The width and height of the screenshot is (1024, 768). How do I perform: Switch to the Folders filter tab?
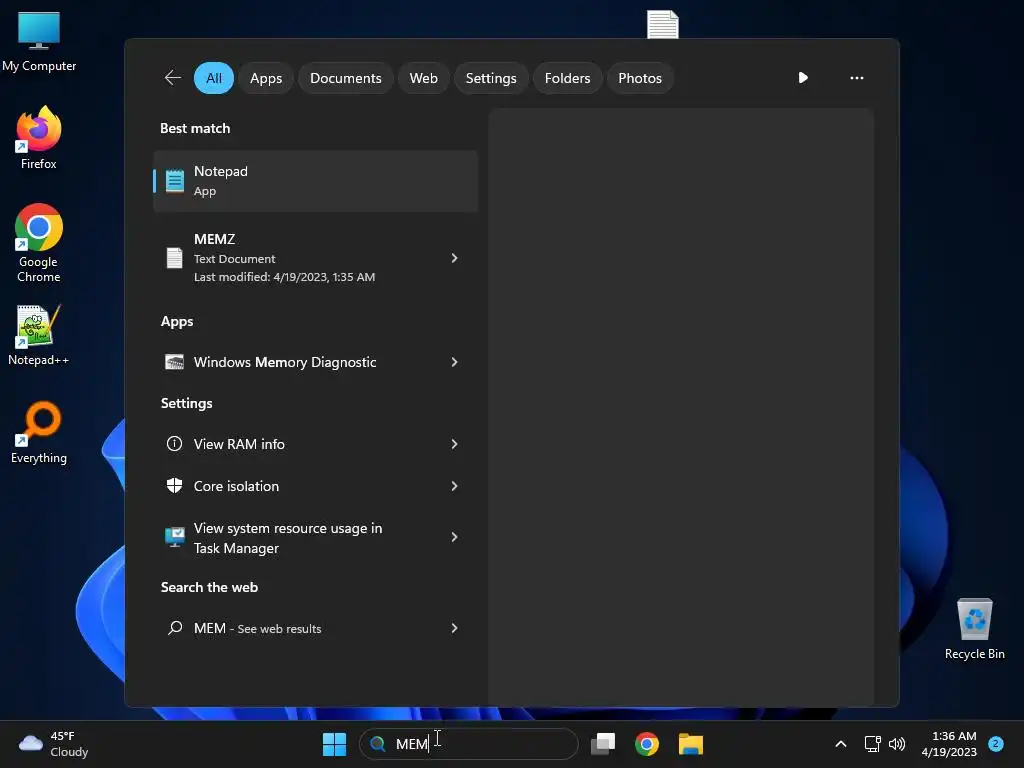click(x=567, y=78)
